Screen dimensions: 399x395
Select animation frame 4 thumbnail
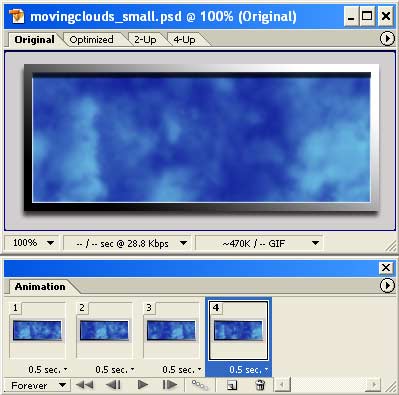pos(238,330)
